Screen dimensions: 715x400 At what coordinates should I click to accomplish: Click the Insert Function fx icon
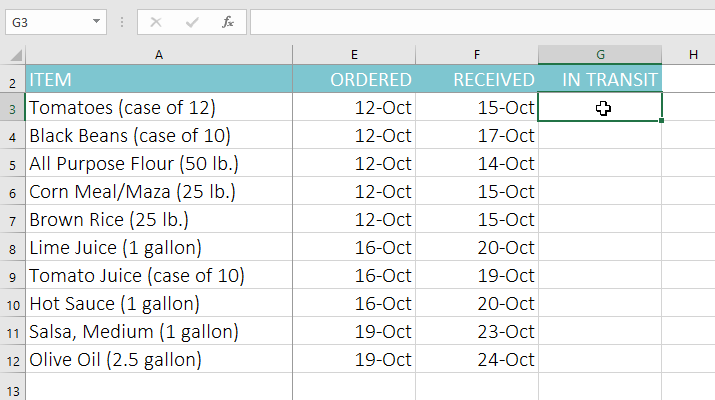click(x=228, y=21)
